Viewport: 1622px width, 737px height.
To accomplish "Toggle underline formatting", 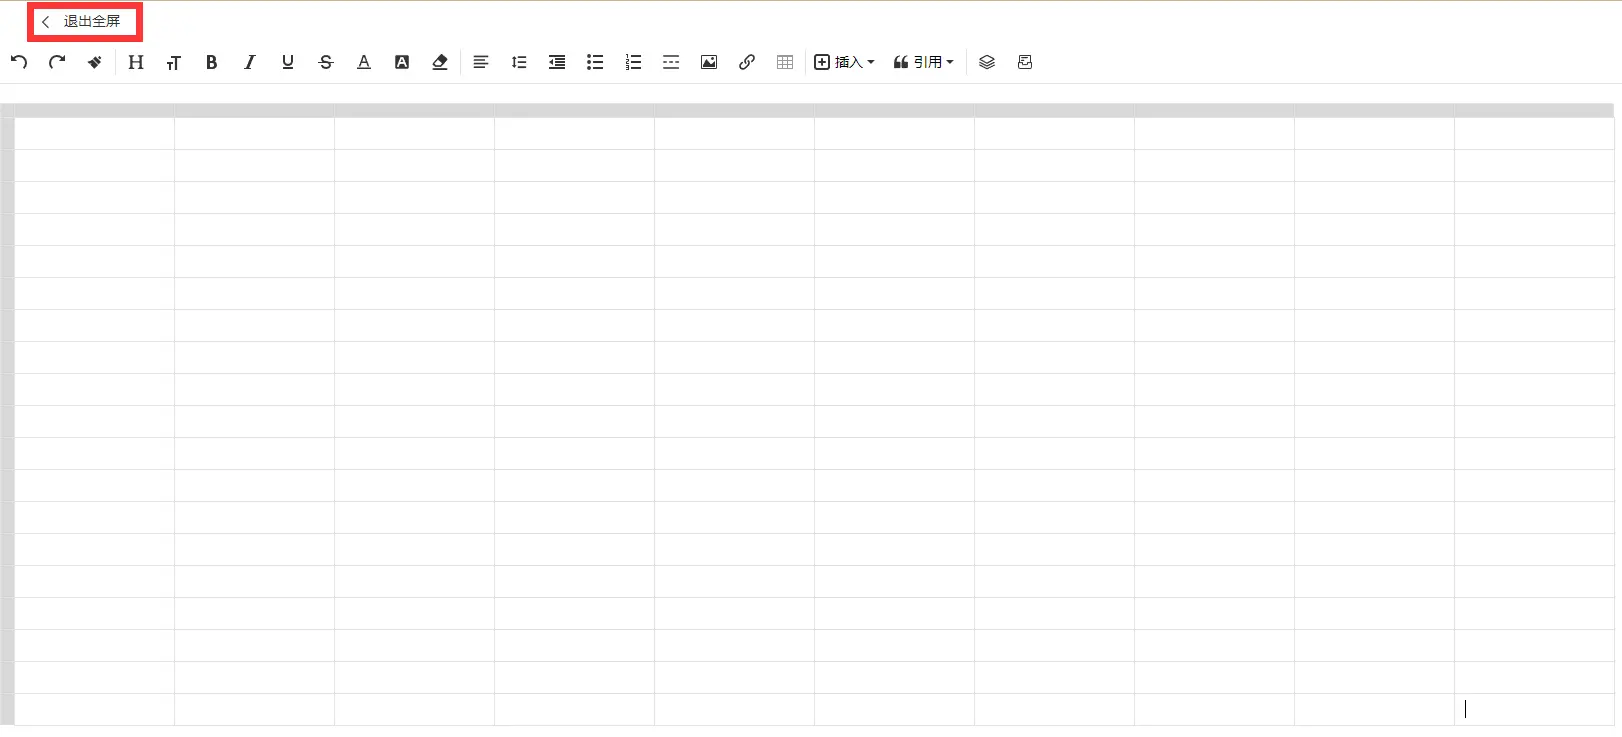I will [x=288, y=62].
